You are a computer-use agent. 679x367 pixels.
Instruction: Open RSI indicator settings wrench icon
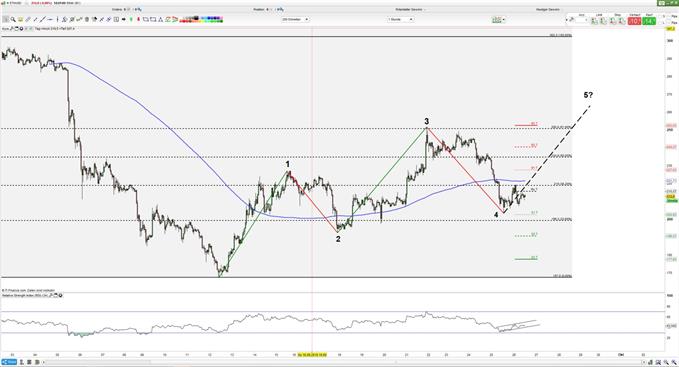pyautogui.click(x=51, y=295)
